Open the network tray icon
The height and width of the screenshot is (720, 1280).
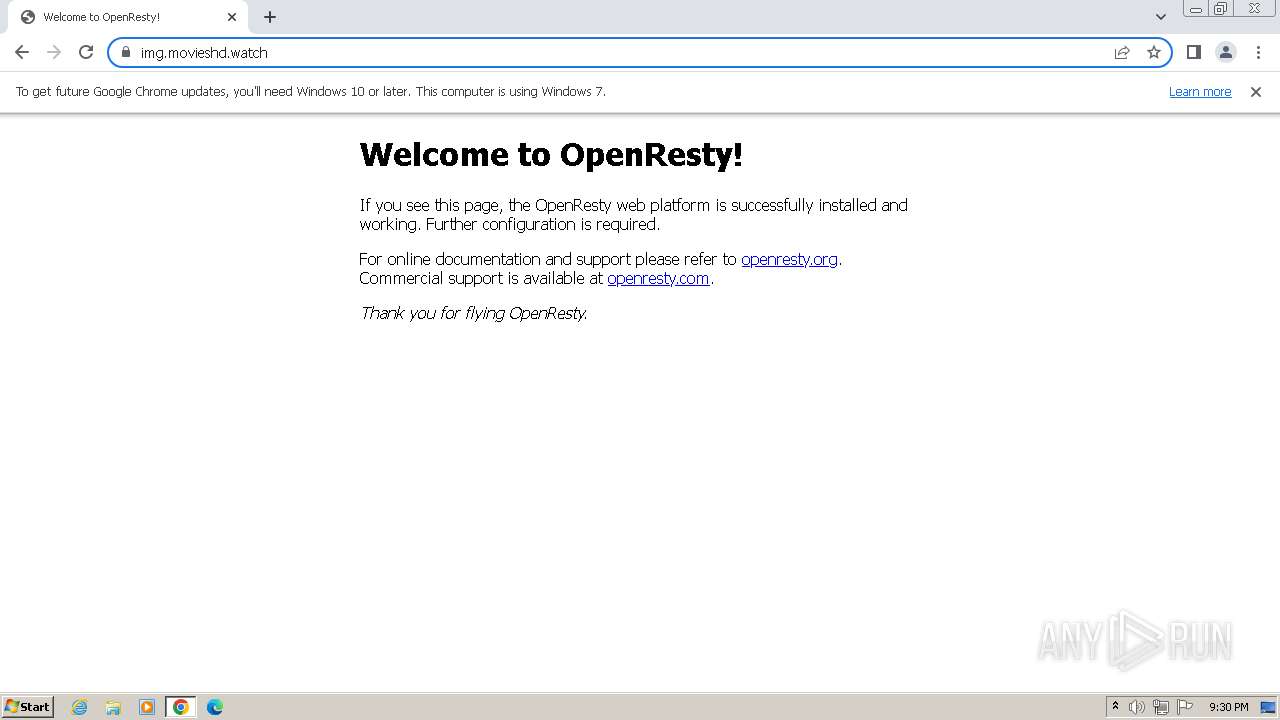[x=1161, y=707]
